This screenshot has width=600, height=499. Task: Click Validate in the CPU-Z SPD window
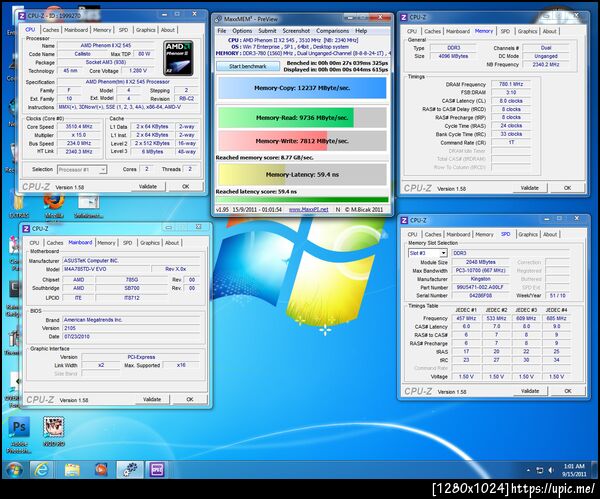[x=530, y=391]
